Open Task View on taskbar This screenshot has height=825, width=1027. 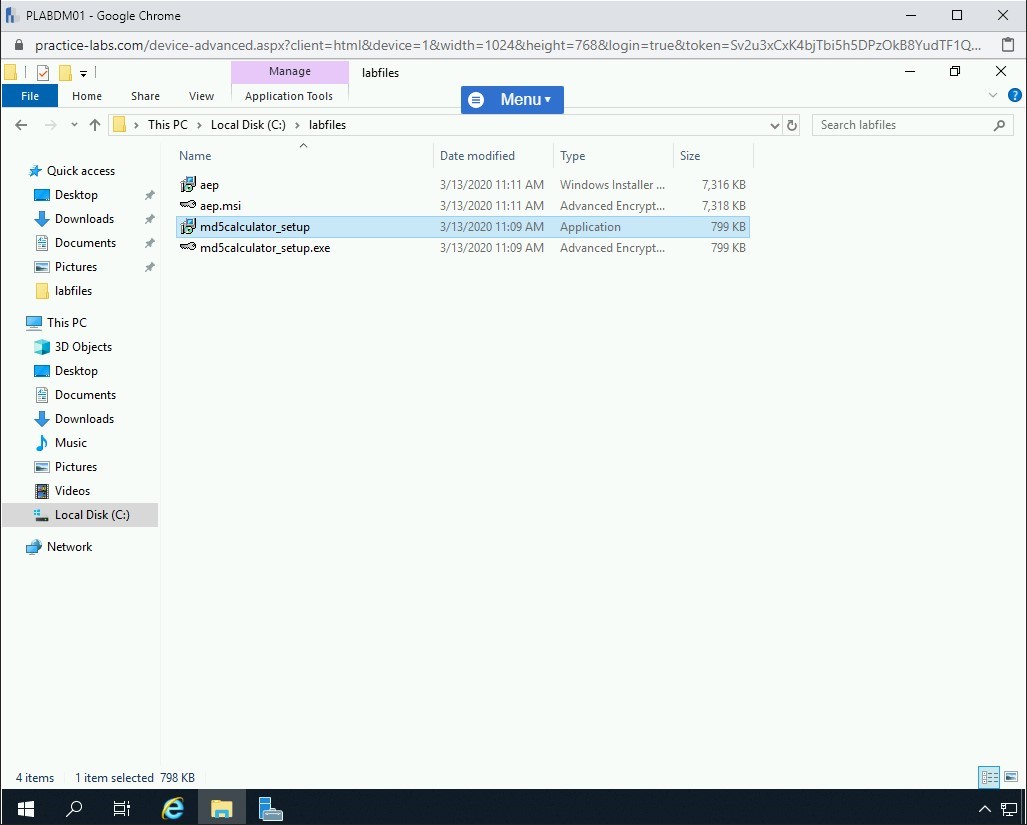(122, 808)
